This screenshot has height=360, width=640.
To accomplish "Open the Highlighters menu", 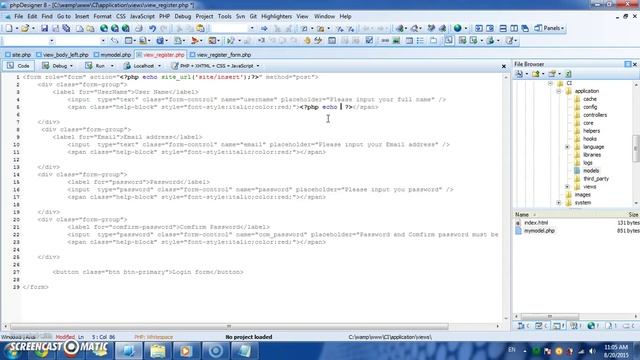I will pyautogui.click(x=276, y=16).
